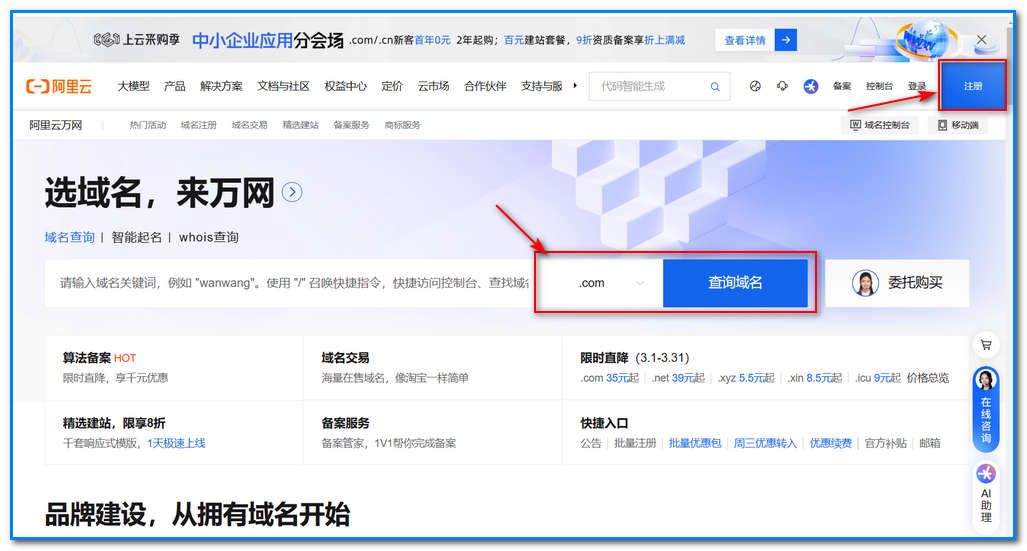Click .com 35元起 price link
The width and height of the screenshot is (1027, 551).
point(609,378)
